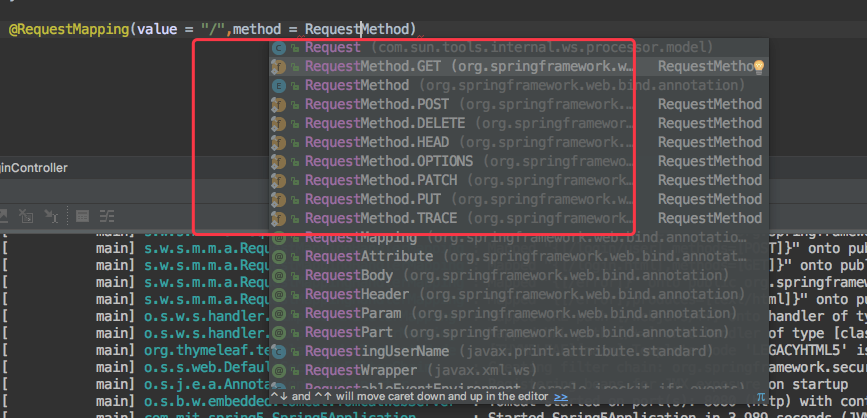
Task: Click the 'on startup' console text
Action: tap(809, 384)
